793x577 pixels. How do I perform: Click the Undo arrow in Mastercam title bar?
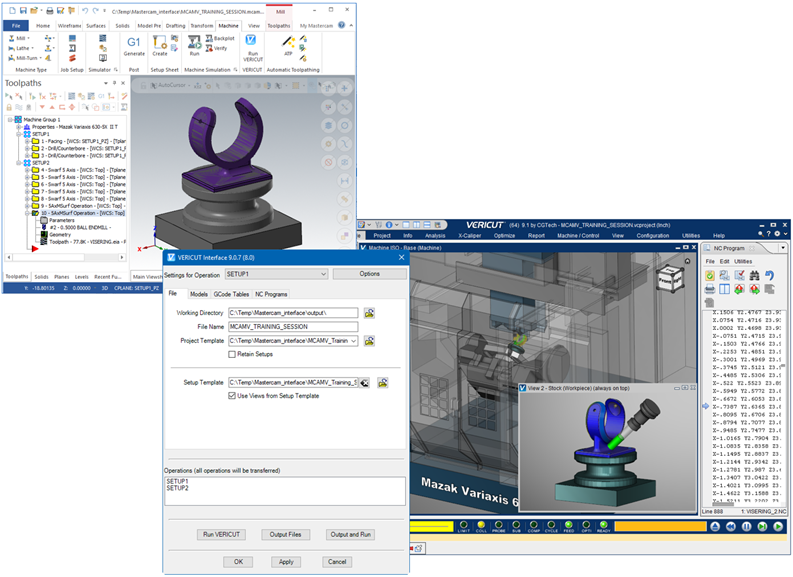point(84,10)
